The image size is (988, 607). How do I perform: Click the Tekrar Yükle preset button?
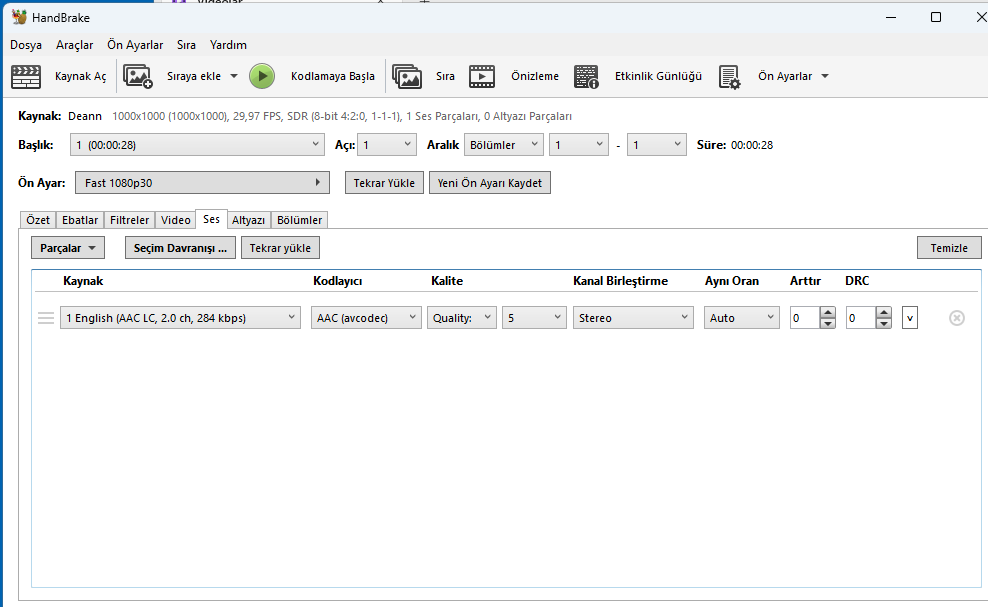[384, 183]
